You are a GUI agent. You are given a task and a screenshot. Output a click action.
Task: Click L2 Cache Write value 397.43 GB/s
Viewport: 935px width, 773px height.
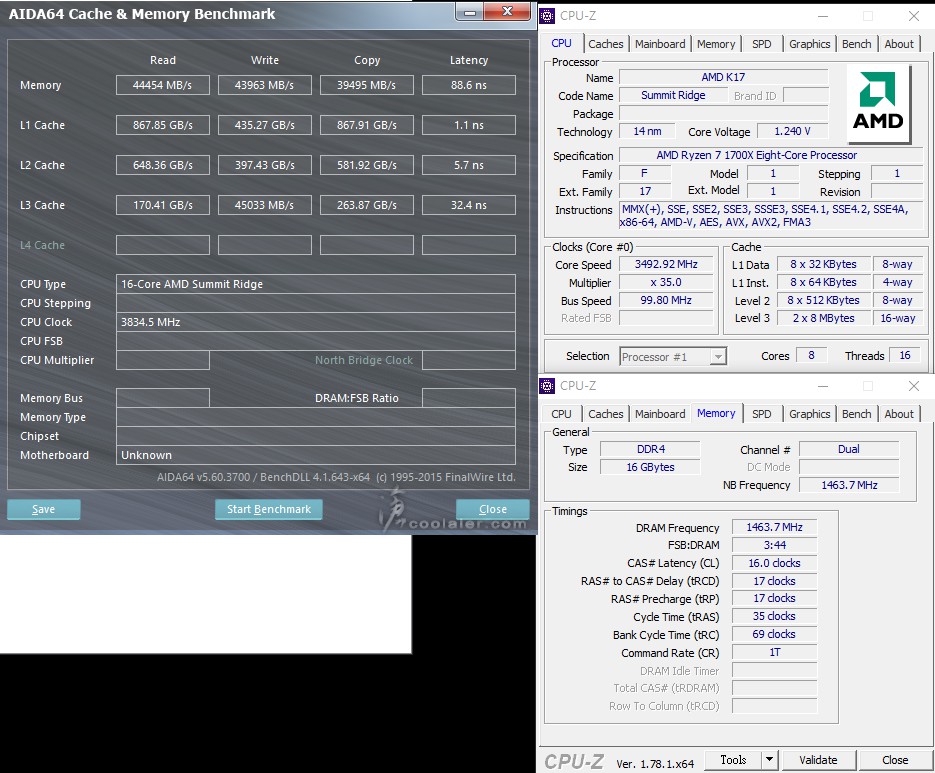pos(265,165)
